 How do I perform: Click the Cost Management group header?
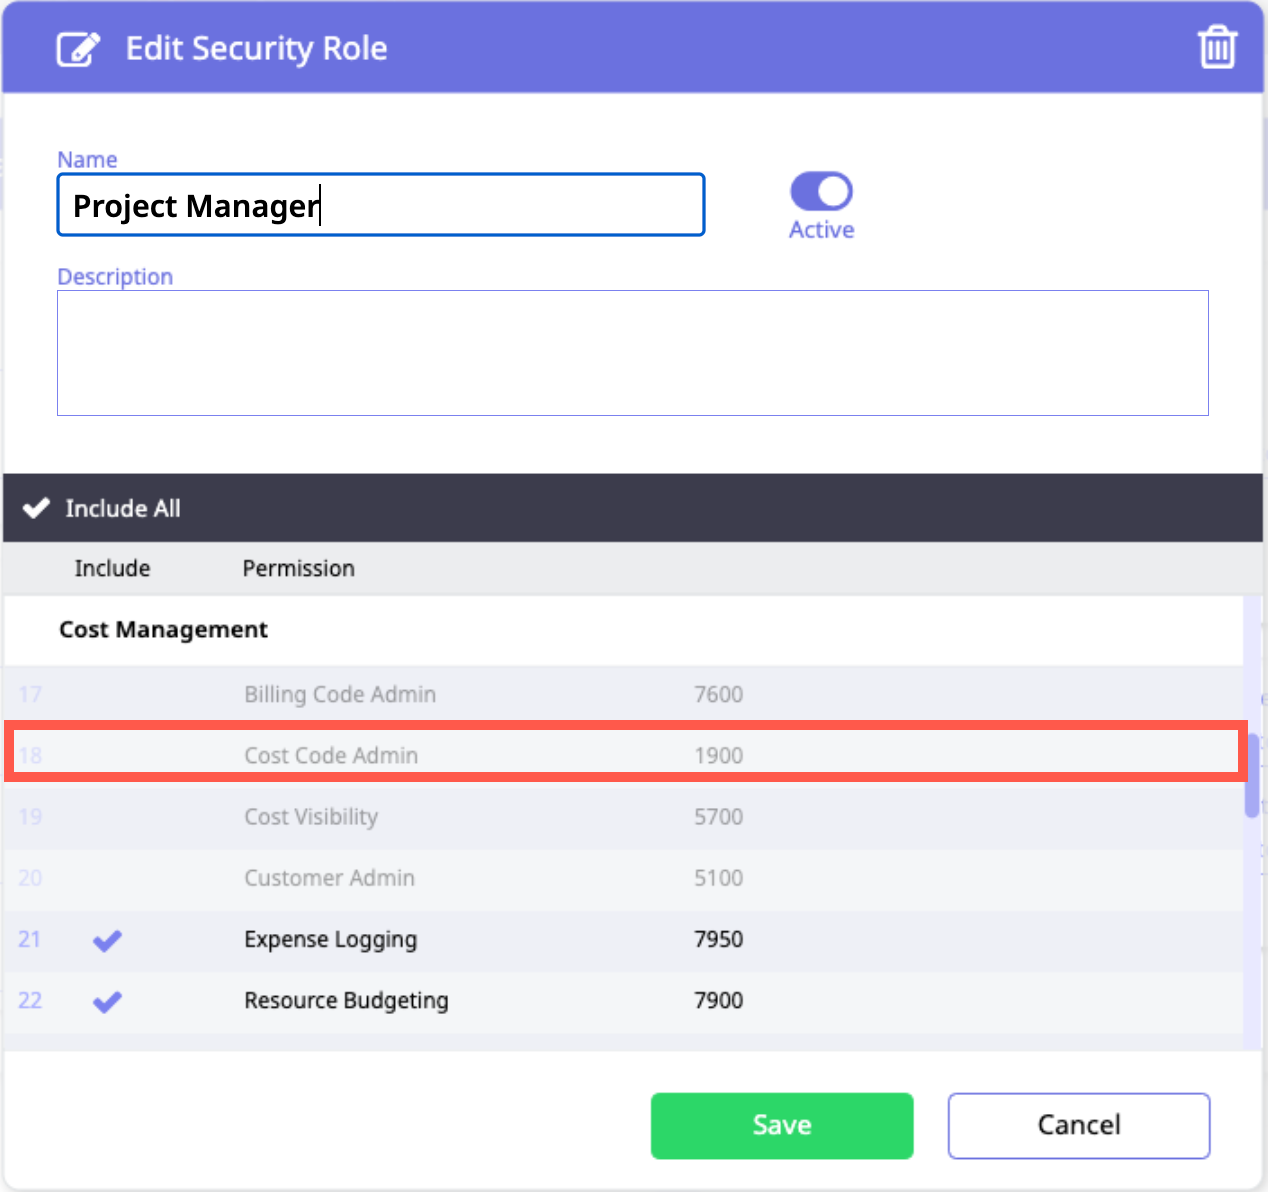pos(164,630)
